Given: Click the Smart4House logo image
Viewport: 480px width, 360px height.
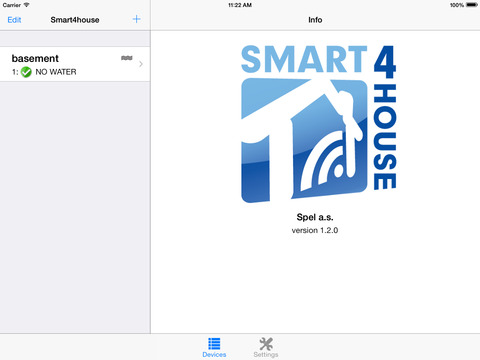Looking at the screenshot, I should (x=318, y=124).
